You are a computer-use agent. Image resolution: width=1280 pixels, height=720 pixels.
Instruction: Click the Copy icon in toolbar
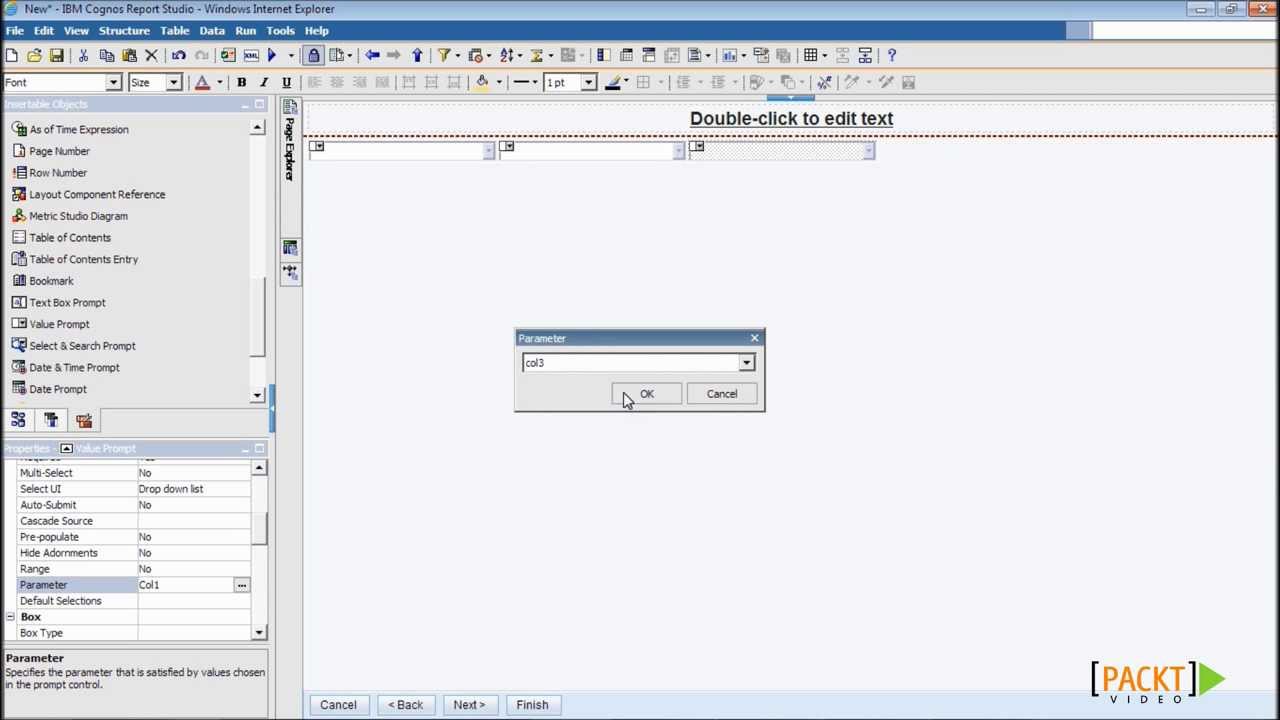click(107, 56)
